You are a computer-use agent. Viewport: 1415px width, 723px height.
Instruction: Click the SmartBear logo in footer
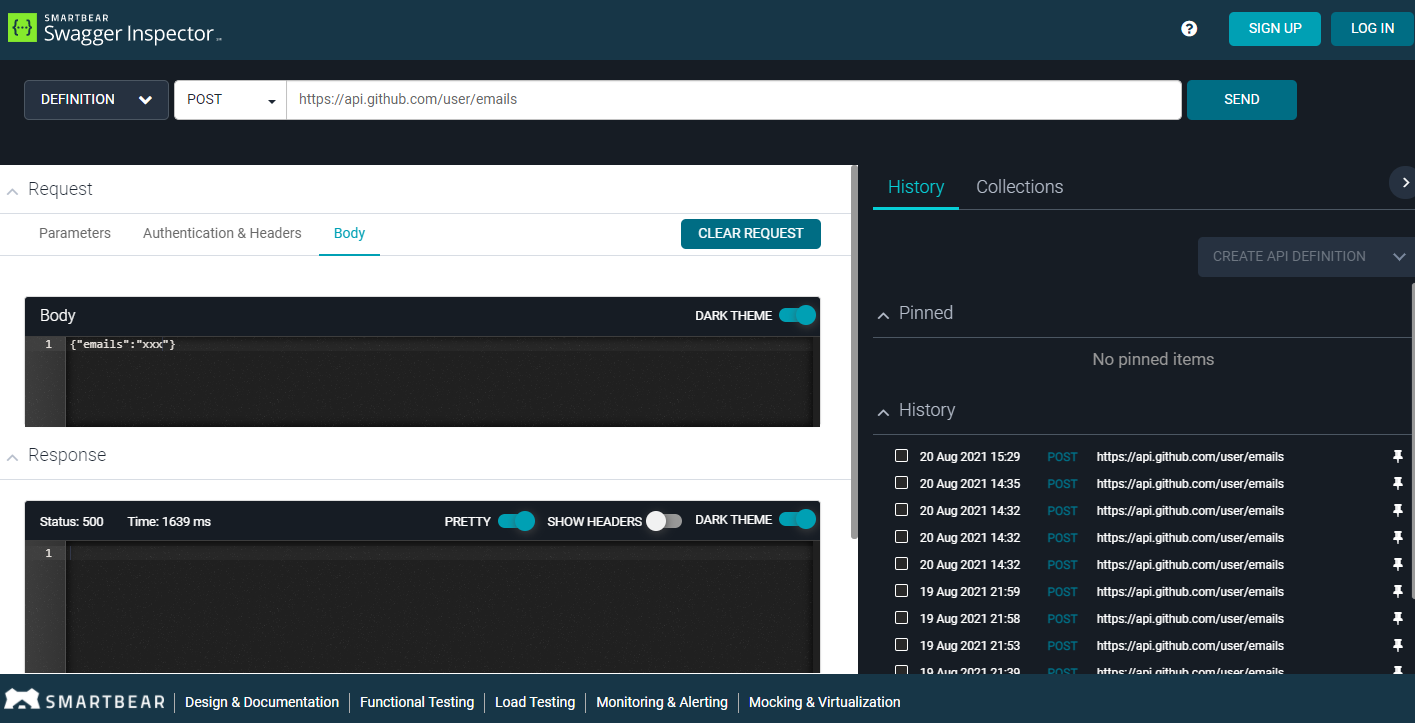(84, 701)
